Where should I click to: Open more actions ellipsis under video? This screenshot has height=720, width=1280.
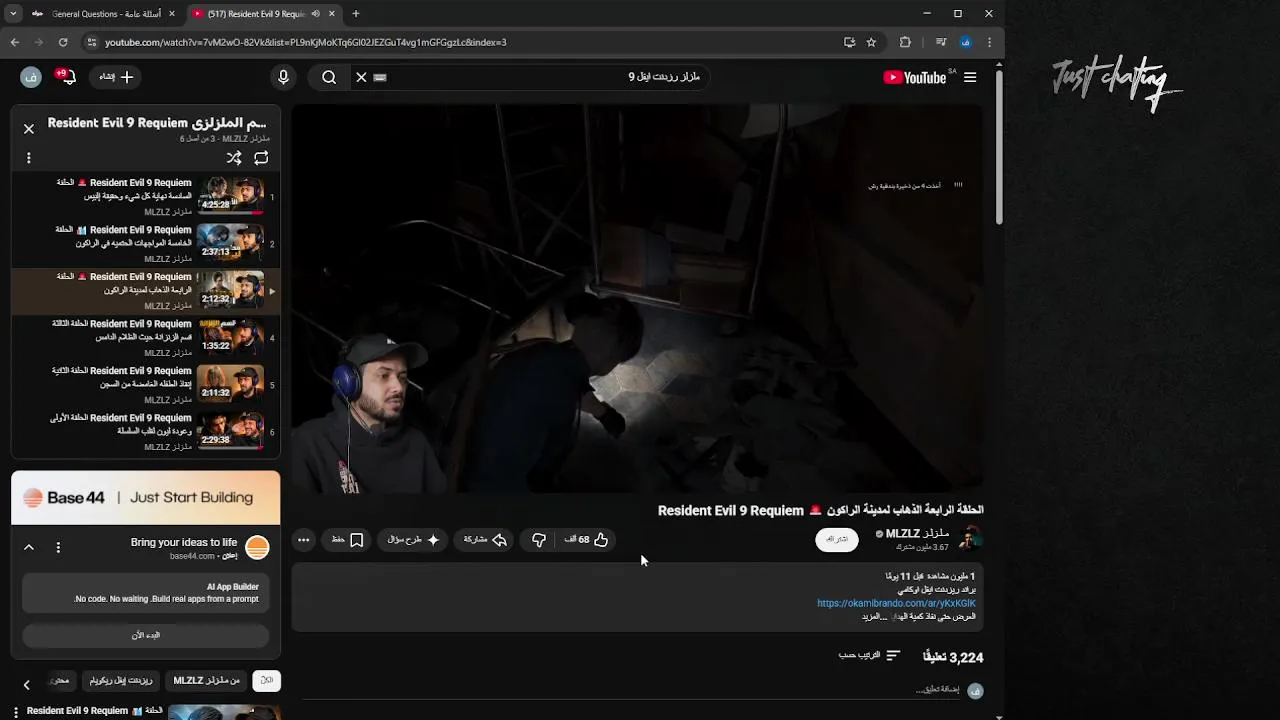(303, 540)
